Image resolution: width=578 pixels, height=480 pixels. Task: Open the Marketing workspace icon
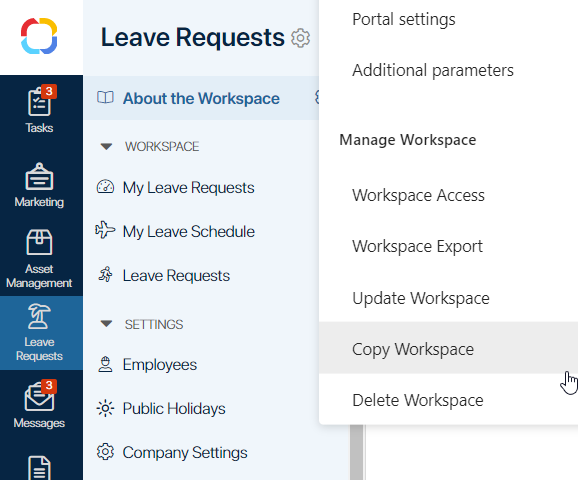point(39,177)
